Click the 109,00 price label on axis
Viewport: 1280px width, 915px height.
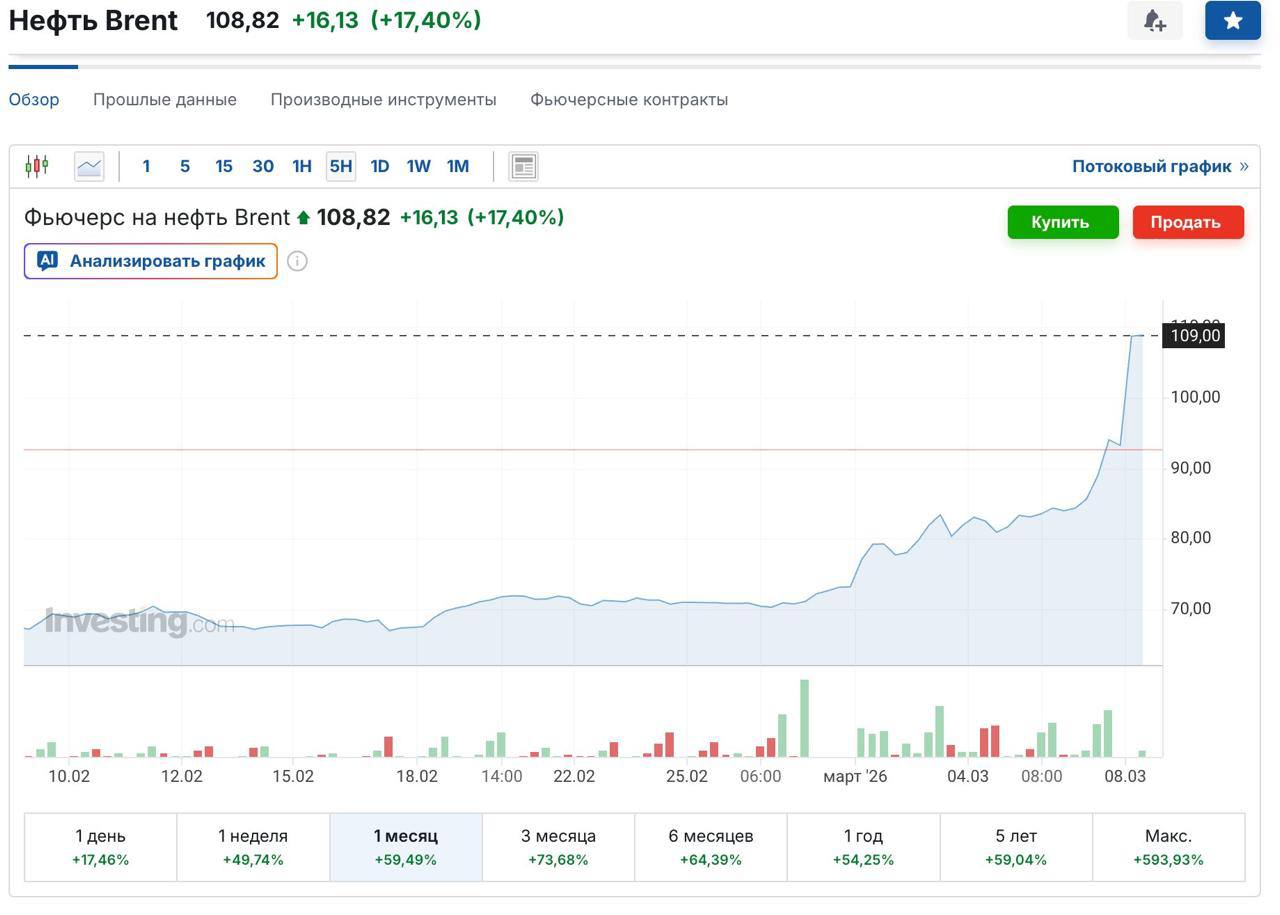pyautogui.click(x=1195, y=336)
